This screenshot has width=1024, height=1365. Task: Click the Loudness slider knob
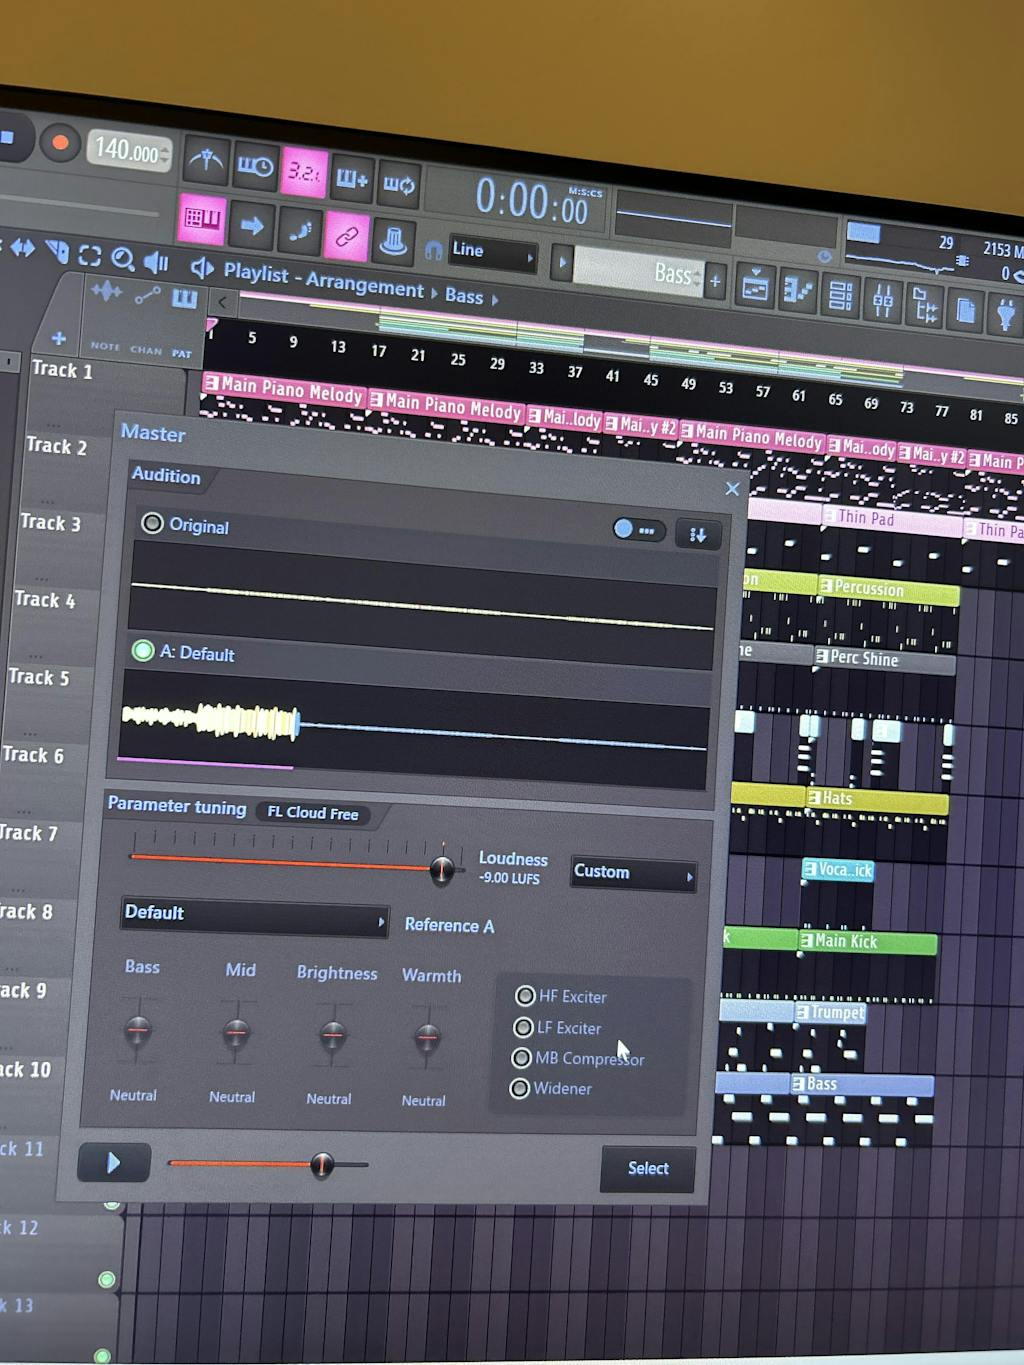pos(441,868)
